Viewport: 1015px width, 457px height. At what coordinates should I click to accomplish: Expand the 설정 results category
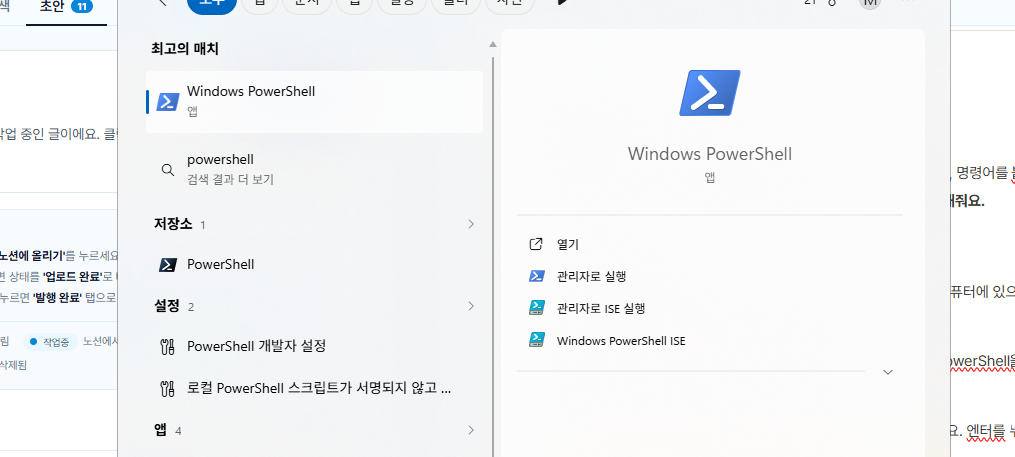471,306
